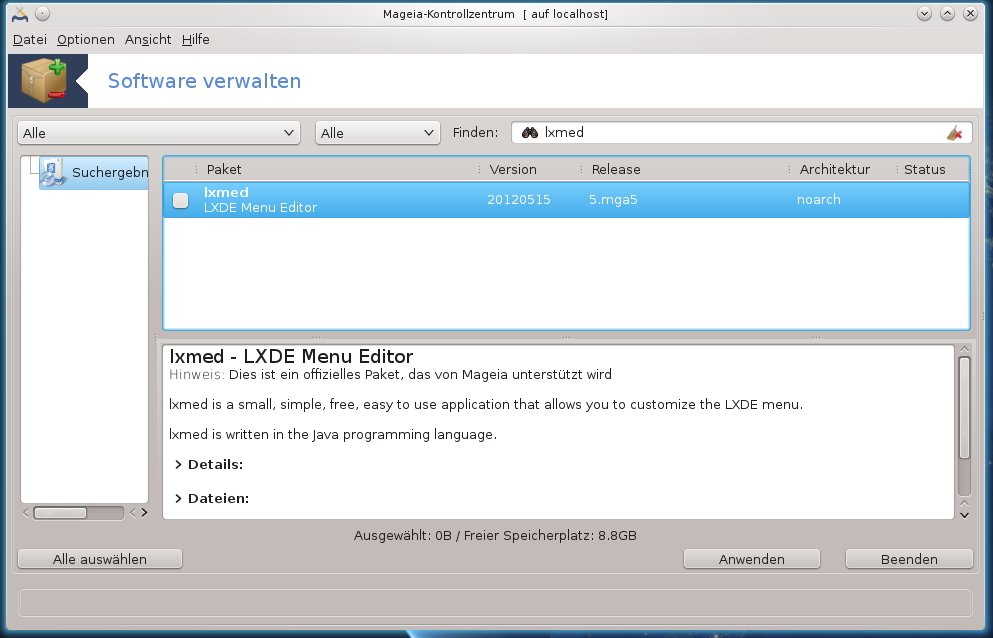This screenshot has width=993, height=638.
Task: Sort by the Paket column header
Action: pos(336,169)
